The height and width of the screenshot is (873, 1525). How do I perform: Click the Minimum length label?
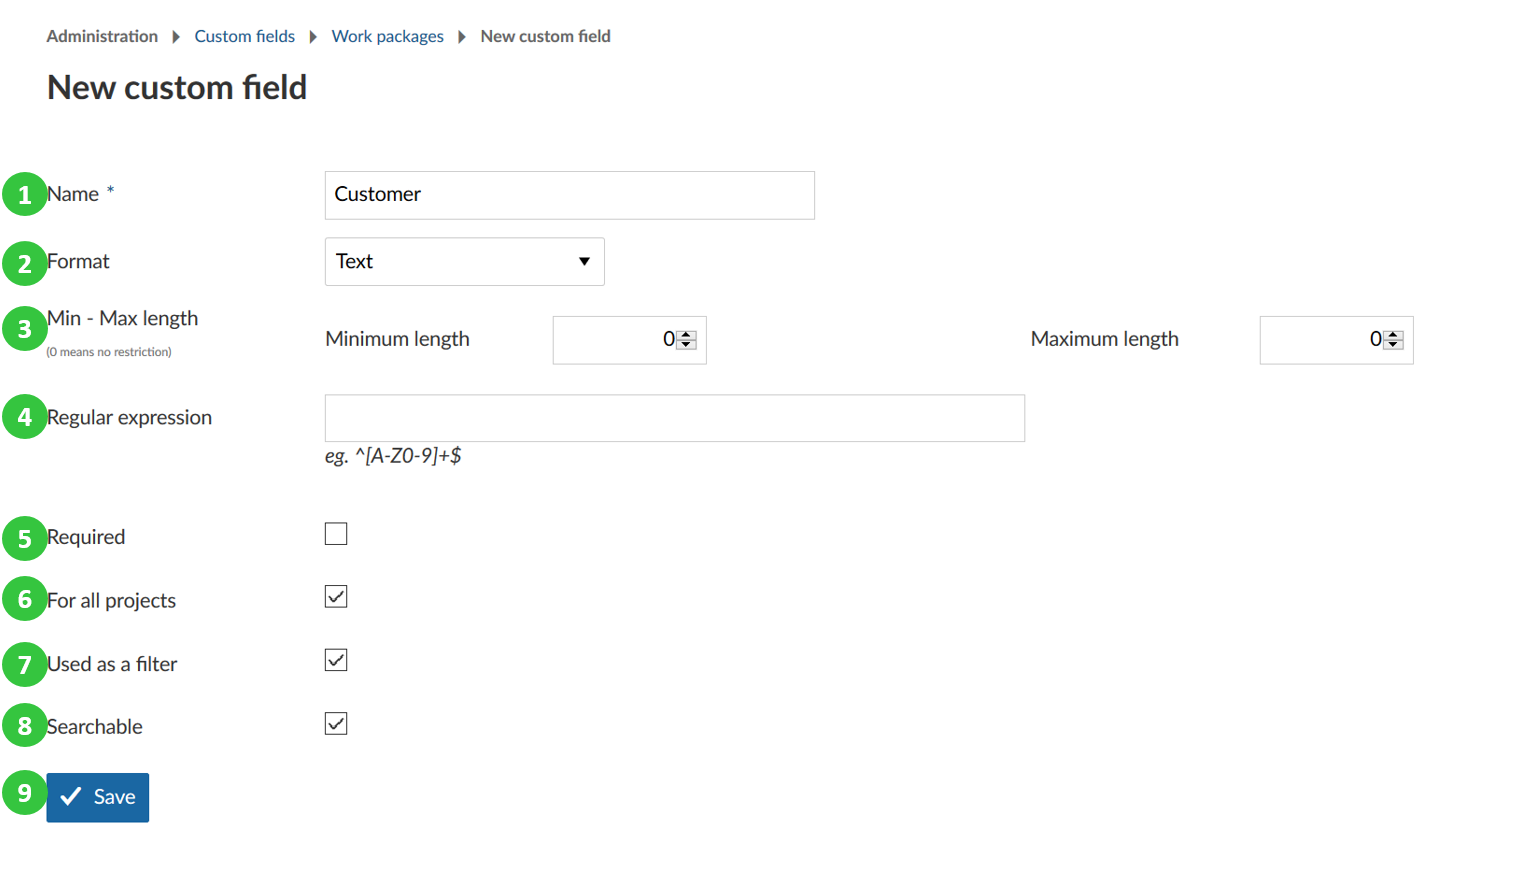[397, 339]
